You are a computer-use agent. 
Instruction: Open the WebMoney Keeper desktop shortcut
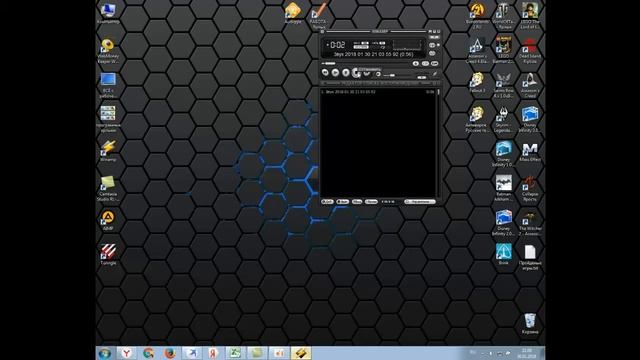(108, 51)
